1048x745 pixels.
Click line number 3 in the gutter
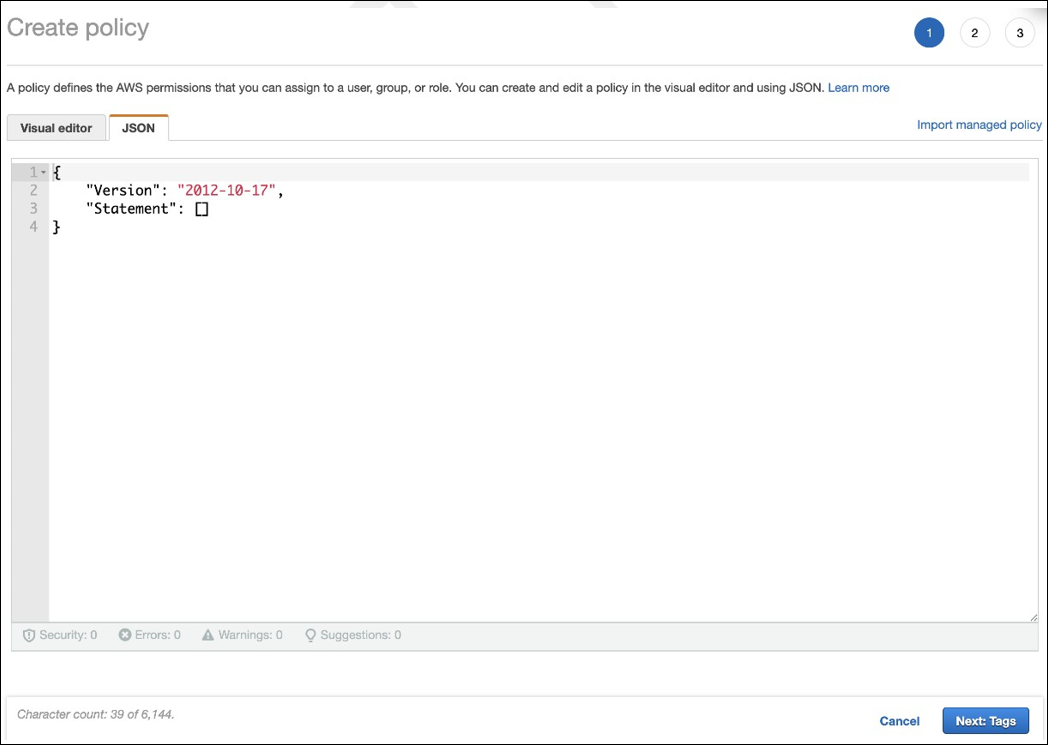click(33, 209)
